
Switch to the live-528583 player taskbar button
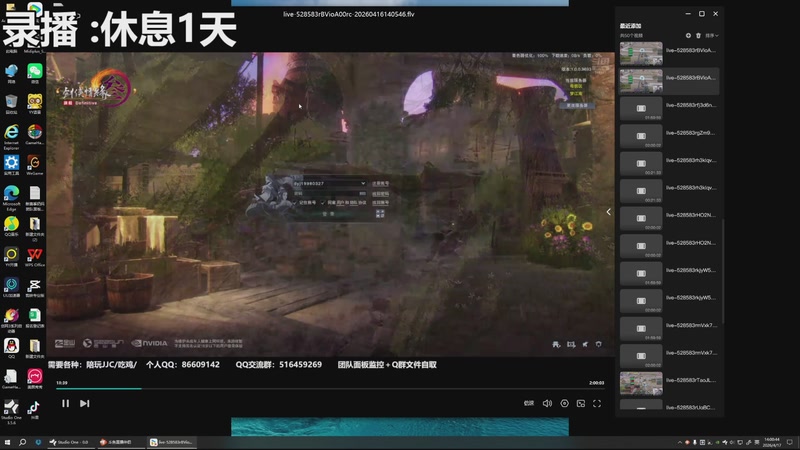172,442
